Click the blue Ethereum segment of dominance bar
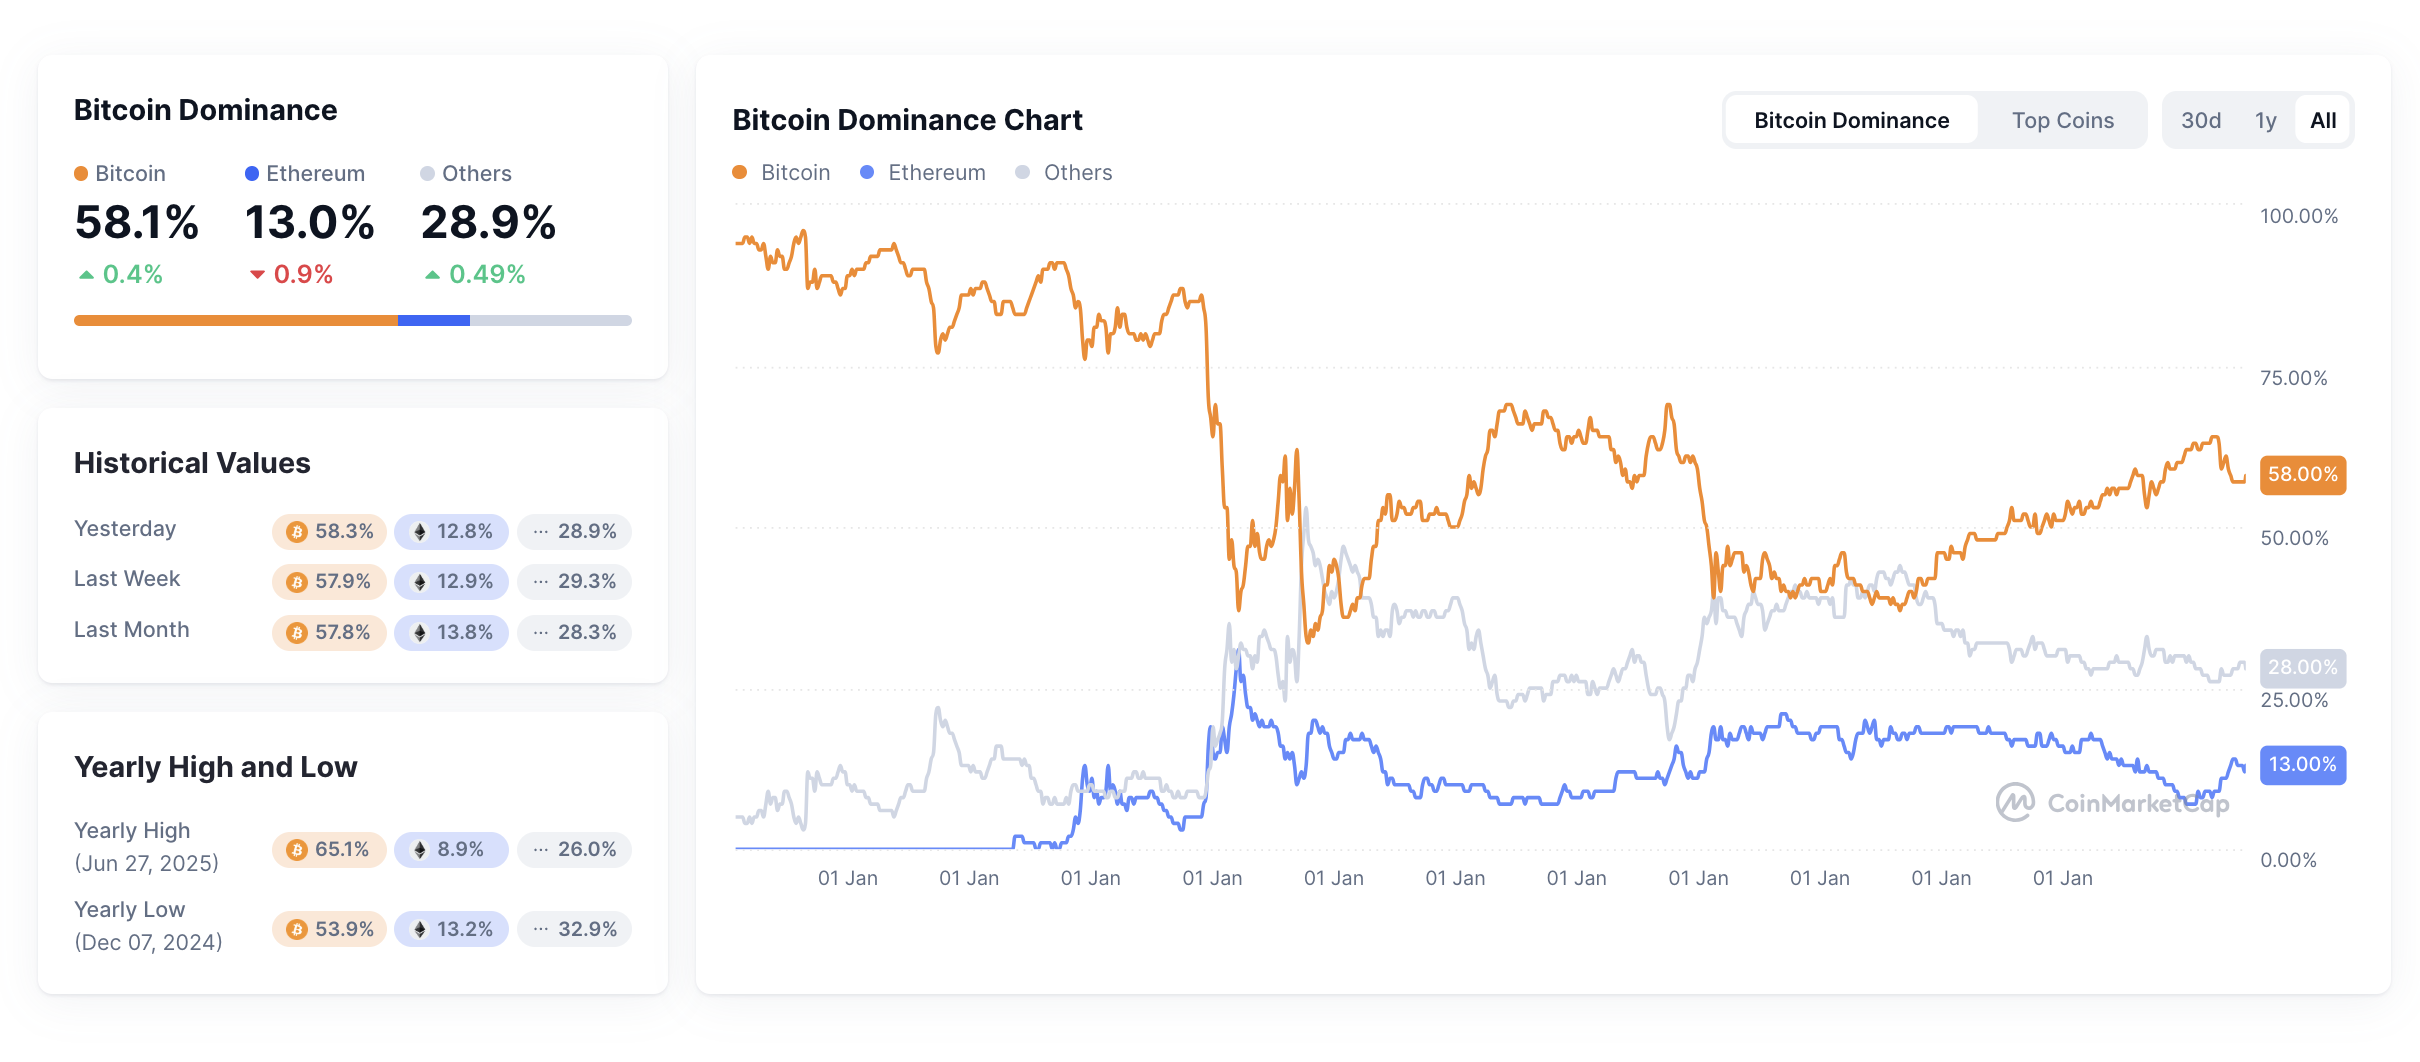 (x=433, y=320)
